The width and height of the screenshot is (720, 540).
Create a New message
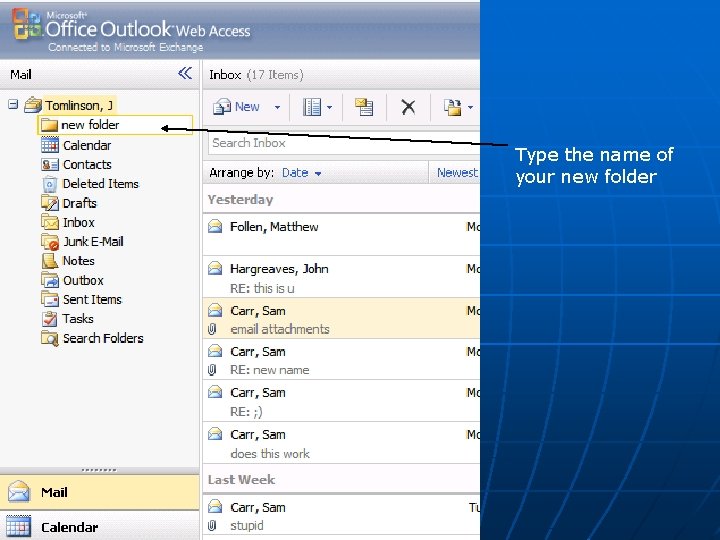247,107
